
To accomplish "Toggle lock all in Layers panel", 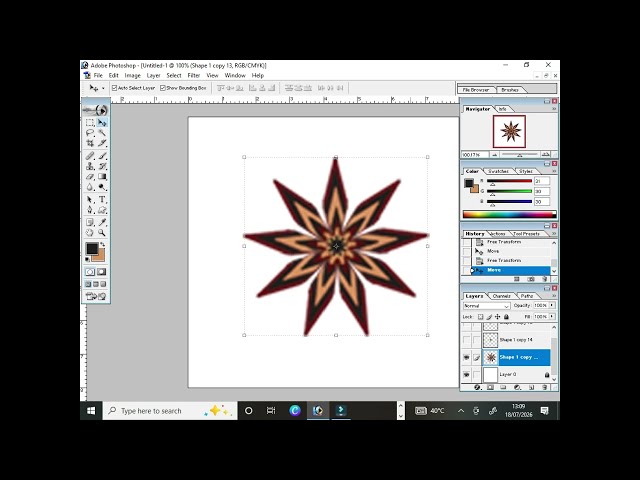I will click(506, 317).
